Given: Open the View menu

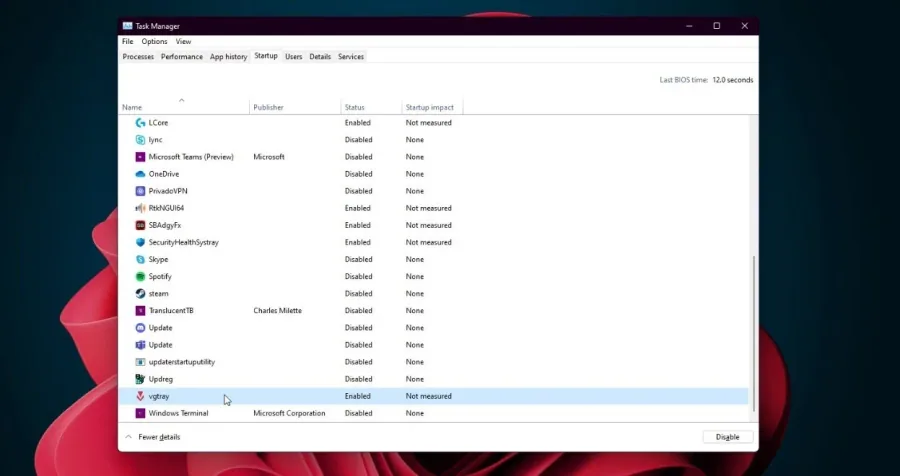Looking at the screenshot, I should click(183, 41).
